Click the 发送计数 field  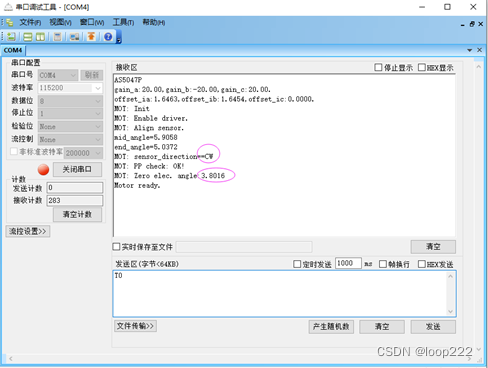tap(75, 188)
